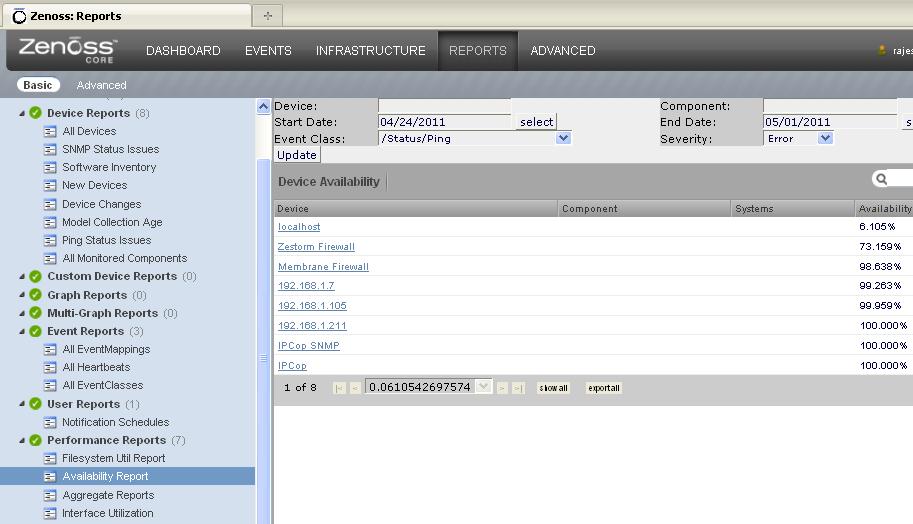Screen dimensions: 913x524
Task: Collapse the Event Reports tree section
Action: pos(22,331)
